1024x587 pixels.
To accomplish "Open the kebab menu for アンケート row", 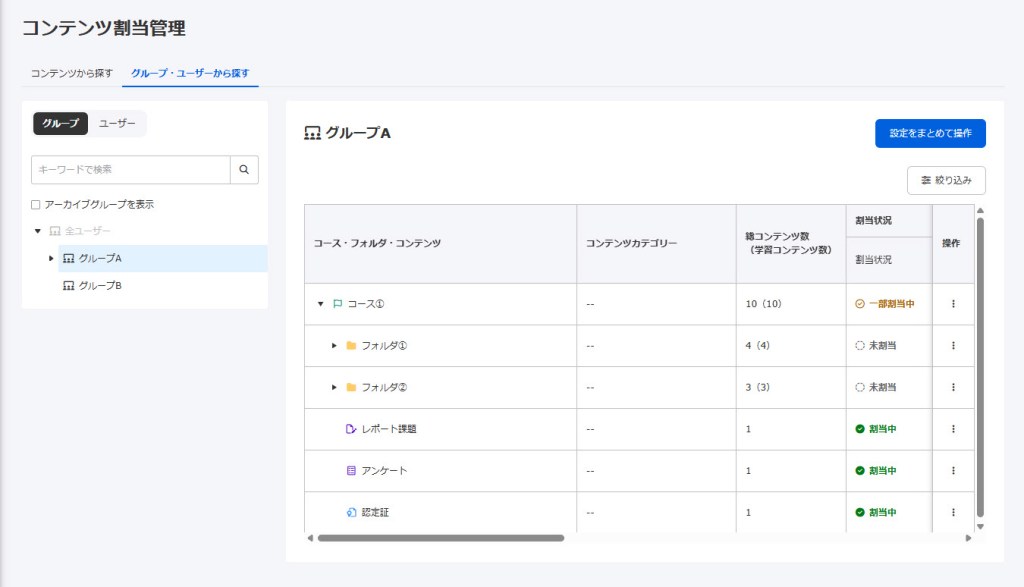I will pos(953,471).
